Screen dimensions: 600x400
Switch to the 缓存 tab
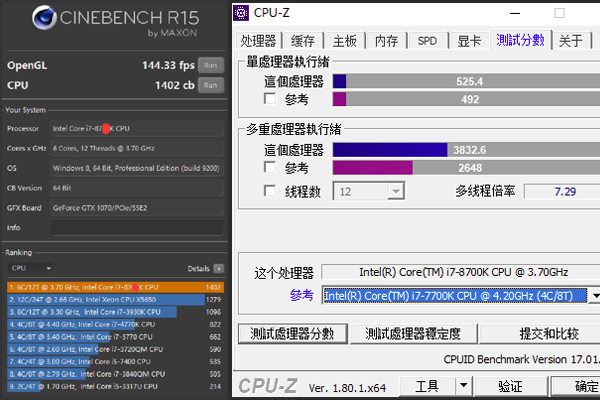[x=303, y=41]
